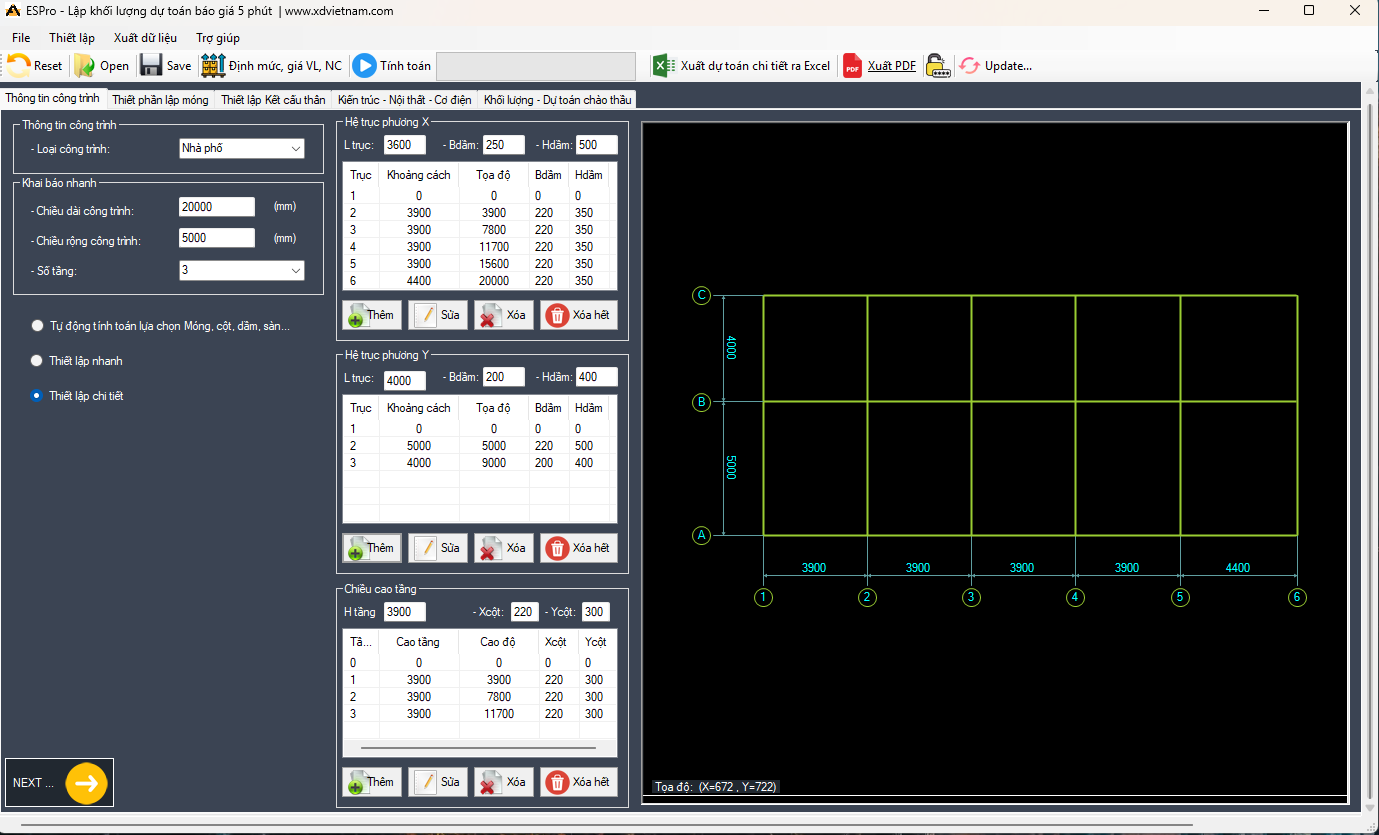Switch to Thiết lập Kết cấu thân tab
Image resolution: width=1379 pixels, height=835 pixels.
coord(273,100)
